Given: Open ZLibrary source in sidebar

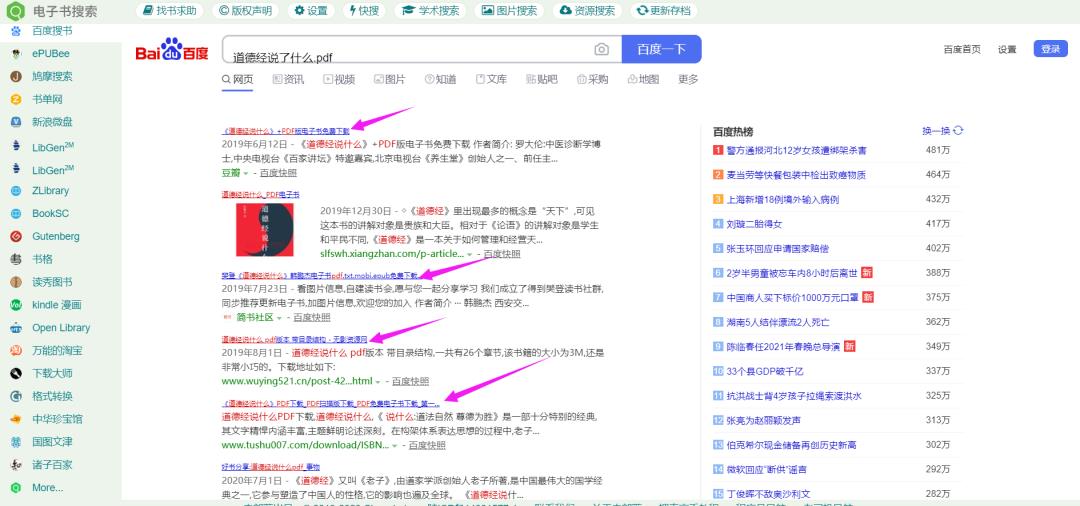Looking at the screenshot, I should [50, 190].
